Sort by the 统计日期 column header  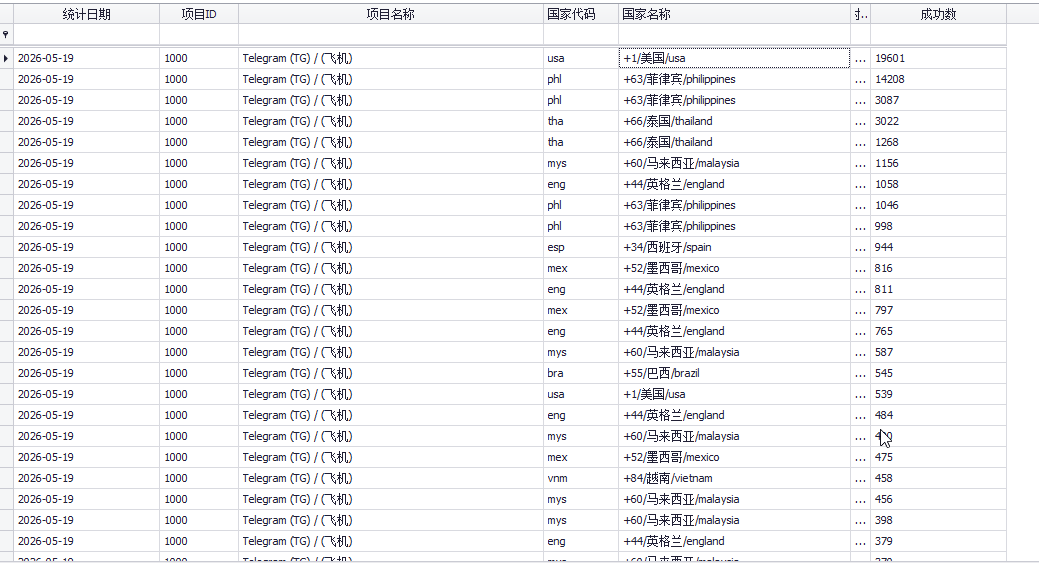86,14
